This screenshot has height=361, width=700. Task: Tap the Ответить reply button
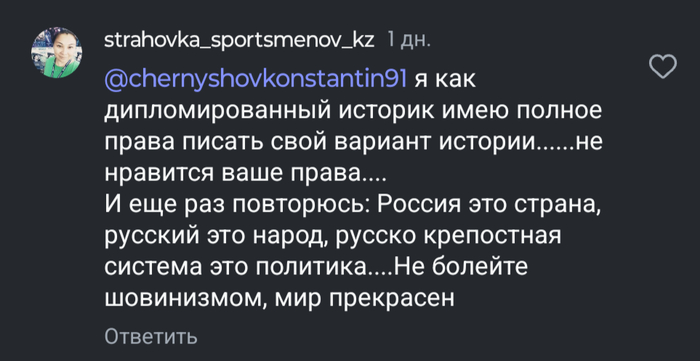pos(151,336)
